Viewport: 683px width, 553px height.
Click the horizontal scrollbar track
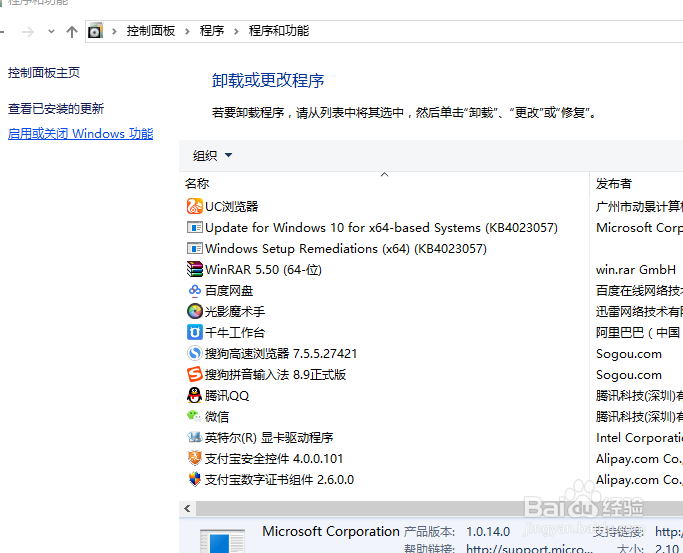point(439,508)
